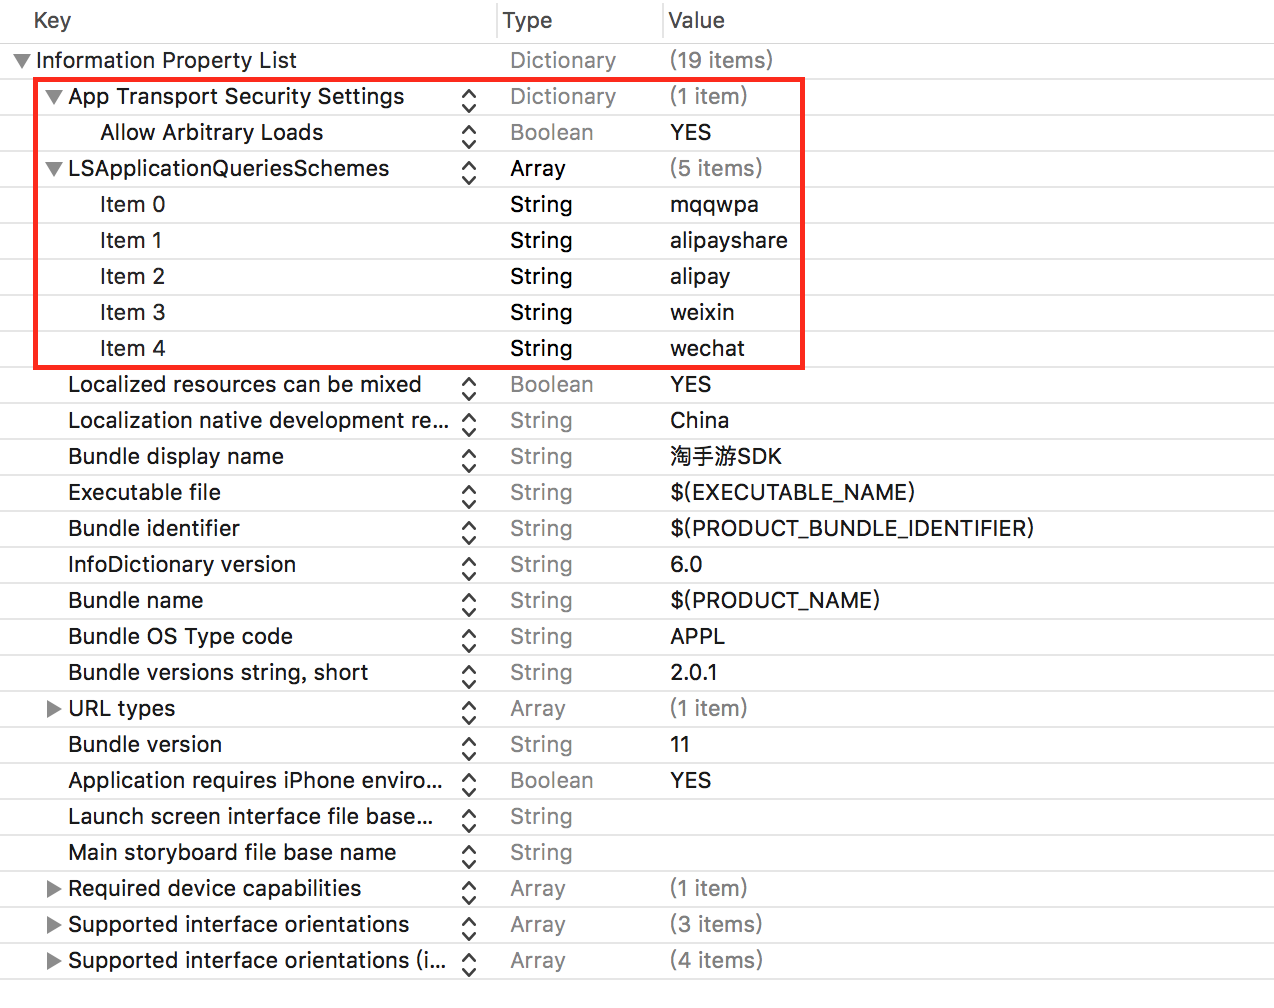Screen dimensions: 1274x1008
Task: Click the (5 items) array value
Action: (716, 169)
